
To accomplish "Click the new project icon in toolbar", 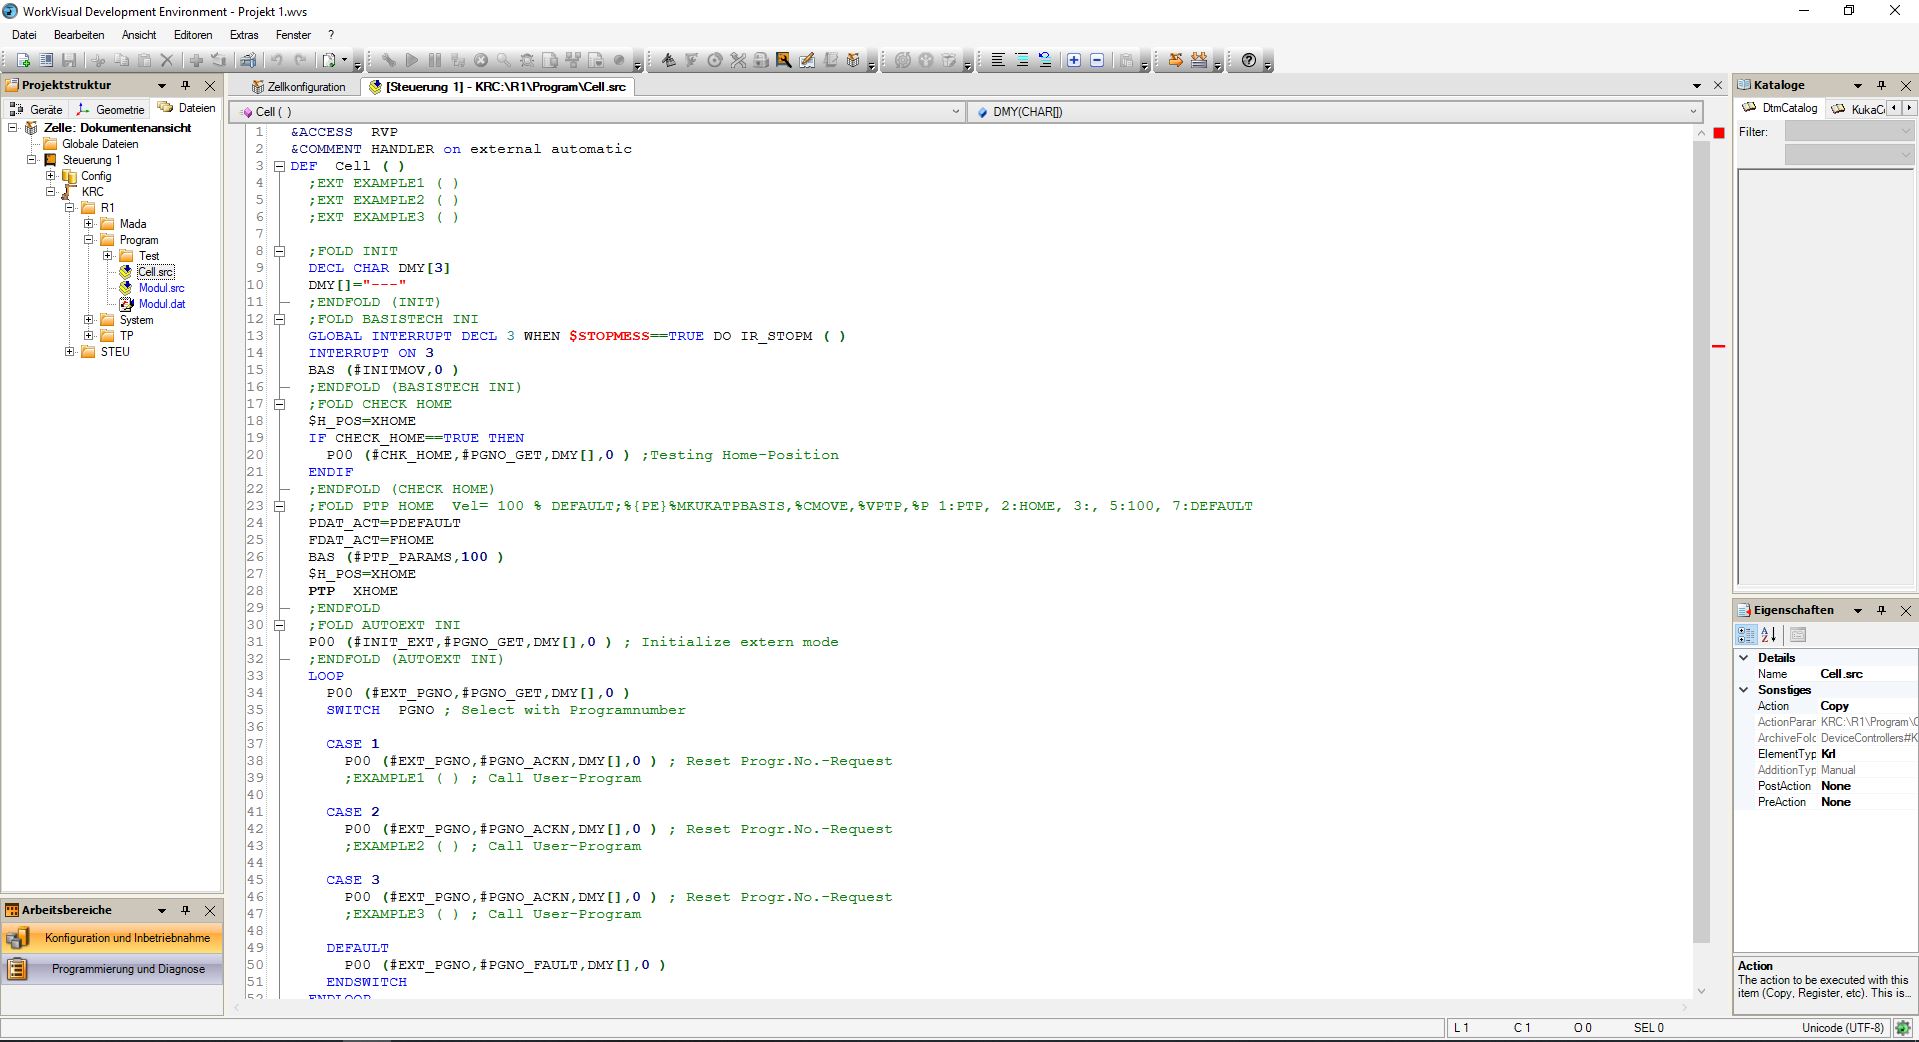I will click(x=22, y=61).
